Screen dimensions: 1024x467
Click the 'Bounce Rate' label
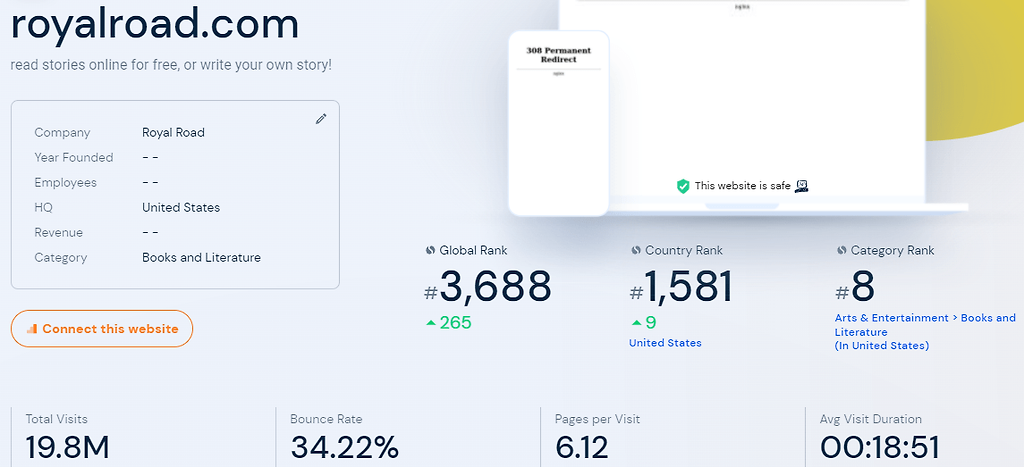tap(326, 419)
